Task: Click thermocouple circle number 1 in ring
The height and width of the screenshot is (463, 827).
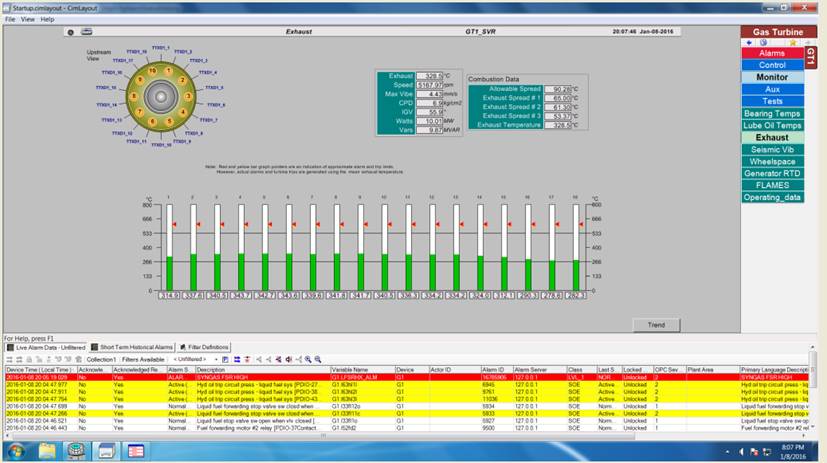Action: (168, 71)
